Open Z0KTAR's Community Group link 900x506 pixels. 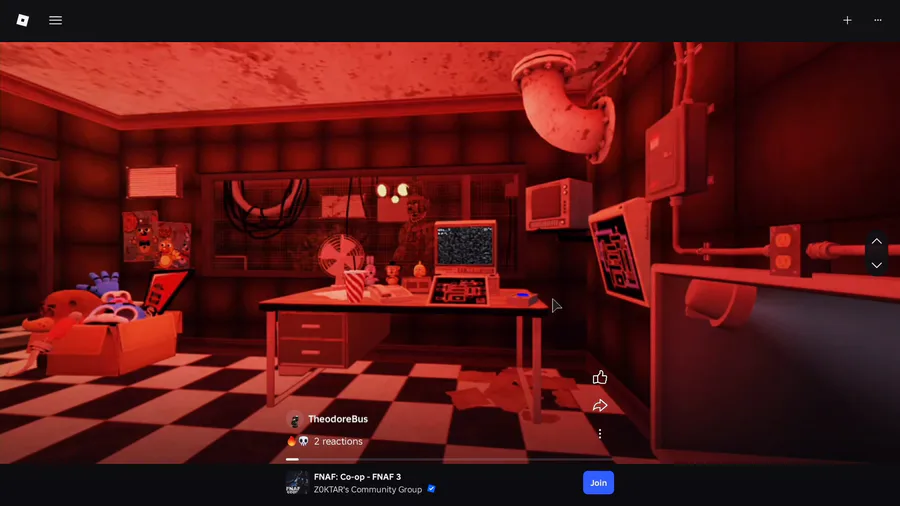tap(368, 489)
